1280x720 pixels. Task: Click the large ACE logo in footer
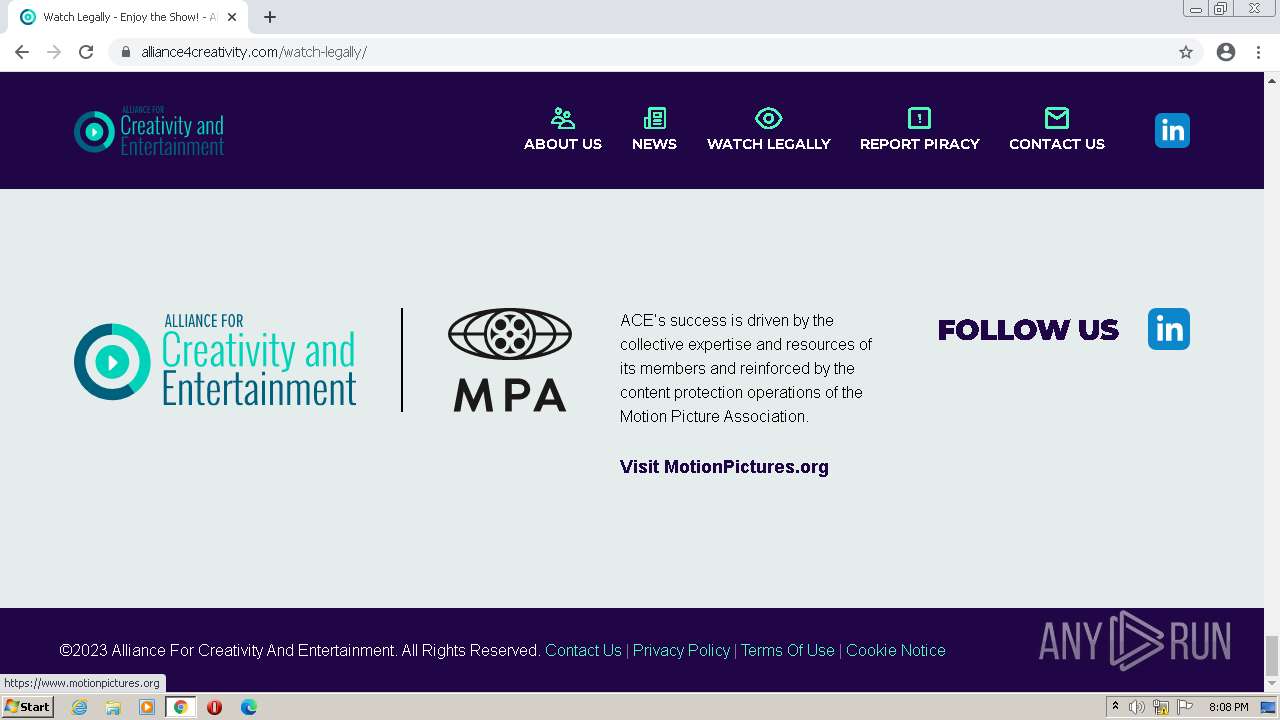215,360
